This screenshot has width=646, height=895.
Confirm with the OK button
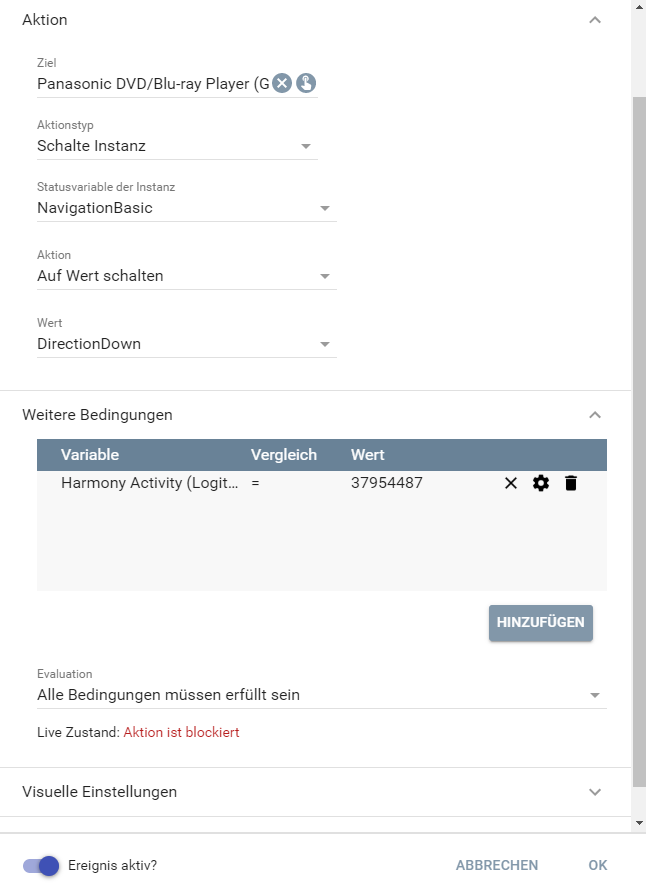tap(597, 865)
